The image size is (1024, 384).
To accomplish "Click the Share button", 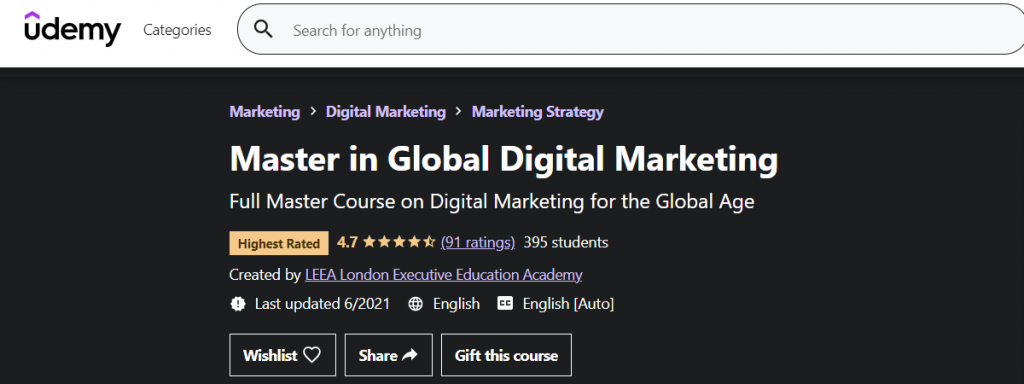I will 388,355.
